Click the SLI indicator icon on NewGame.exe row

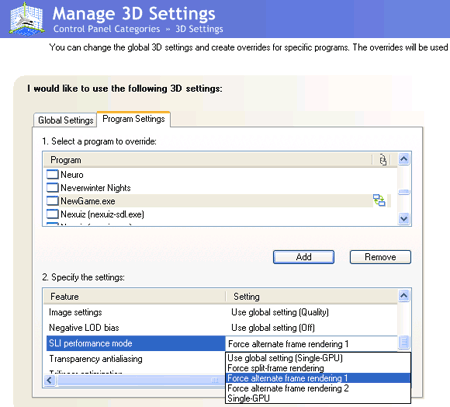[x=379, y=200]
